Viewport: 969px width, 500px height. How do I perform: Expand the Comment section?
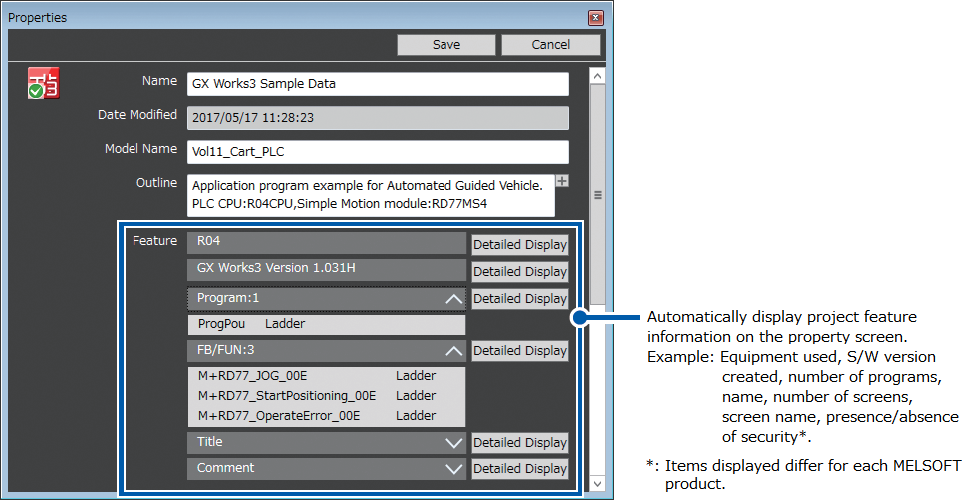[453, 468]
